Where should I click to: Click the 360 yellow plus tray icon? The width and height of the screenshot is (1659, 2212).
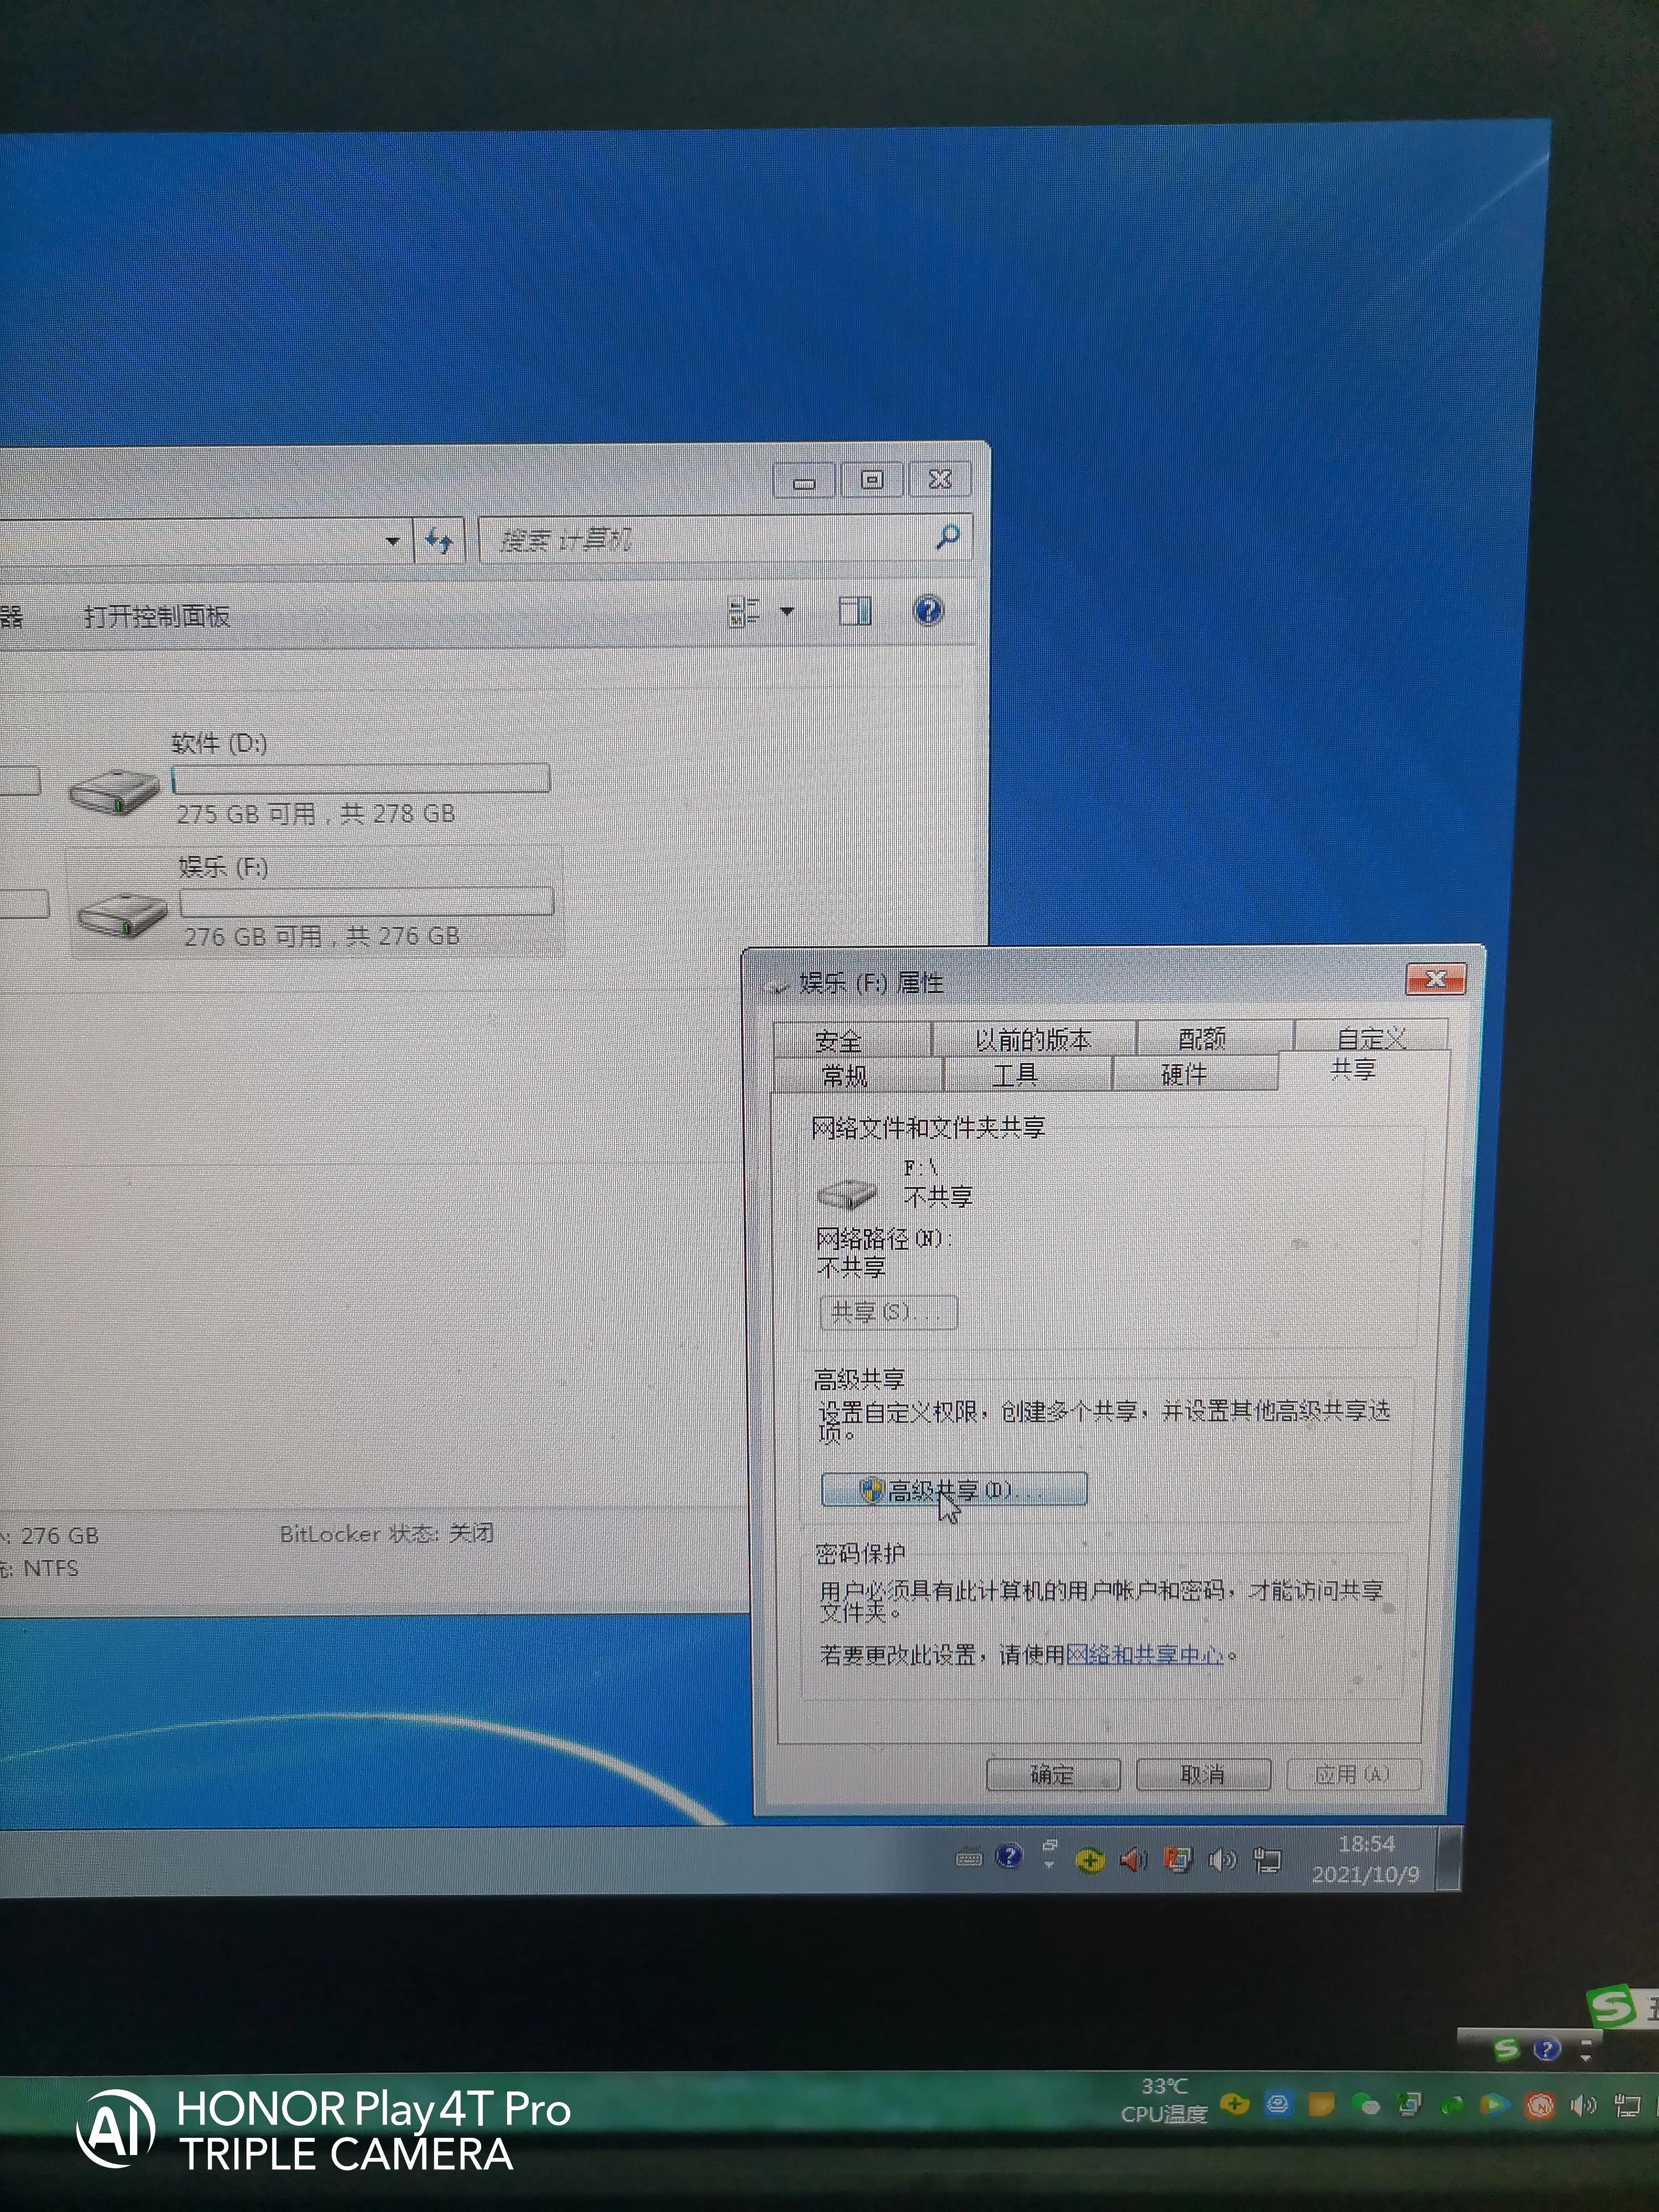(1090, 1860)
